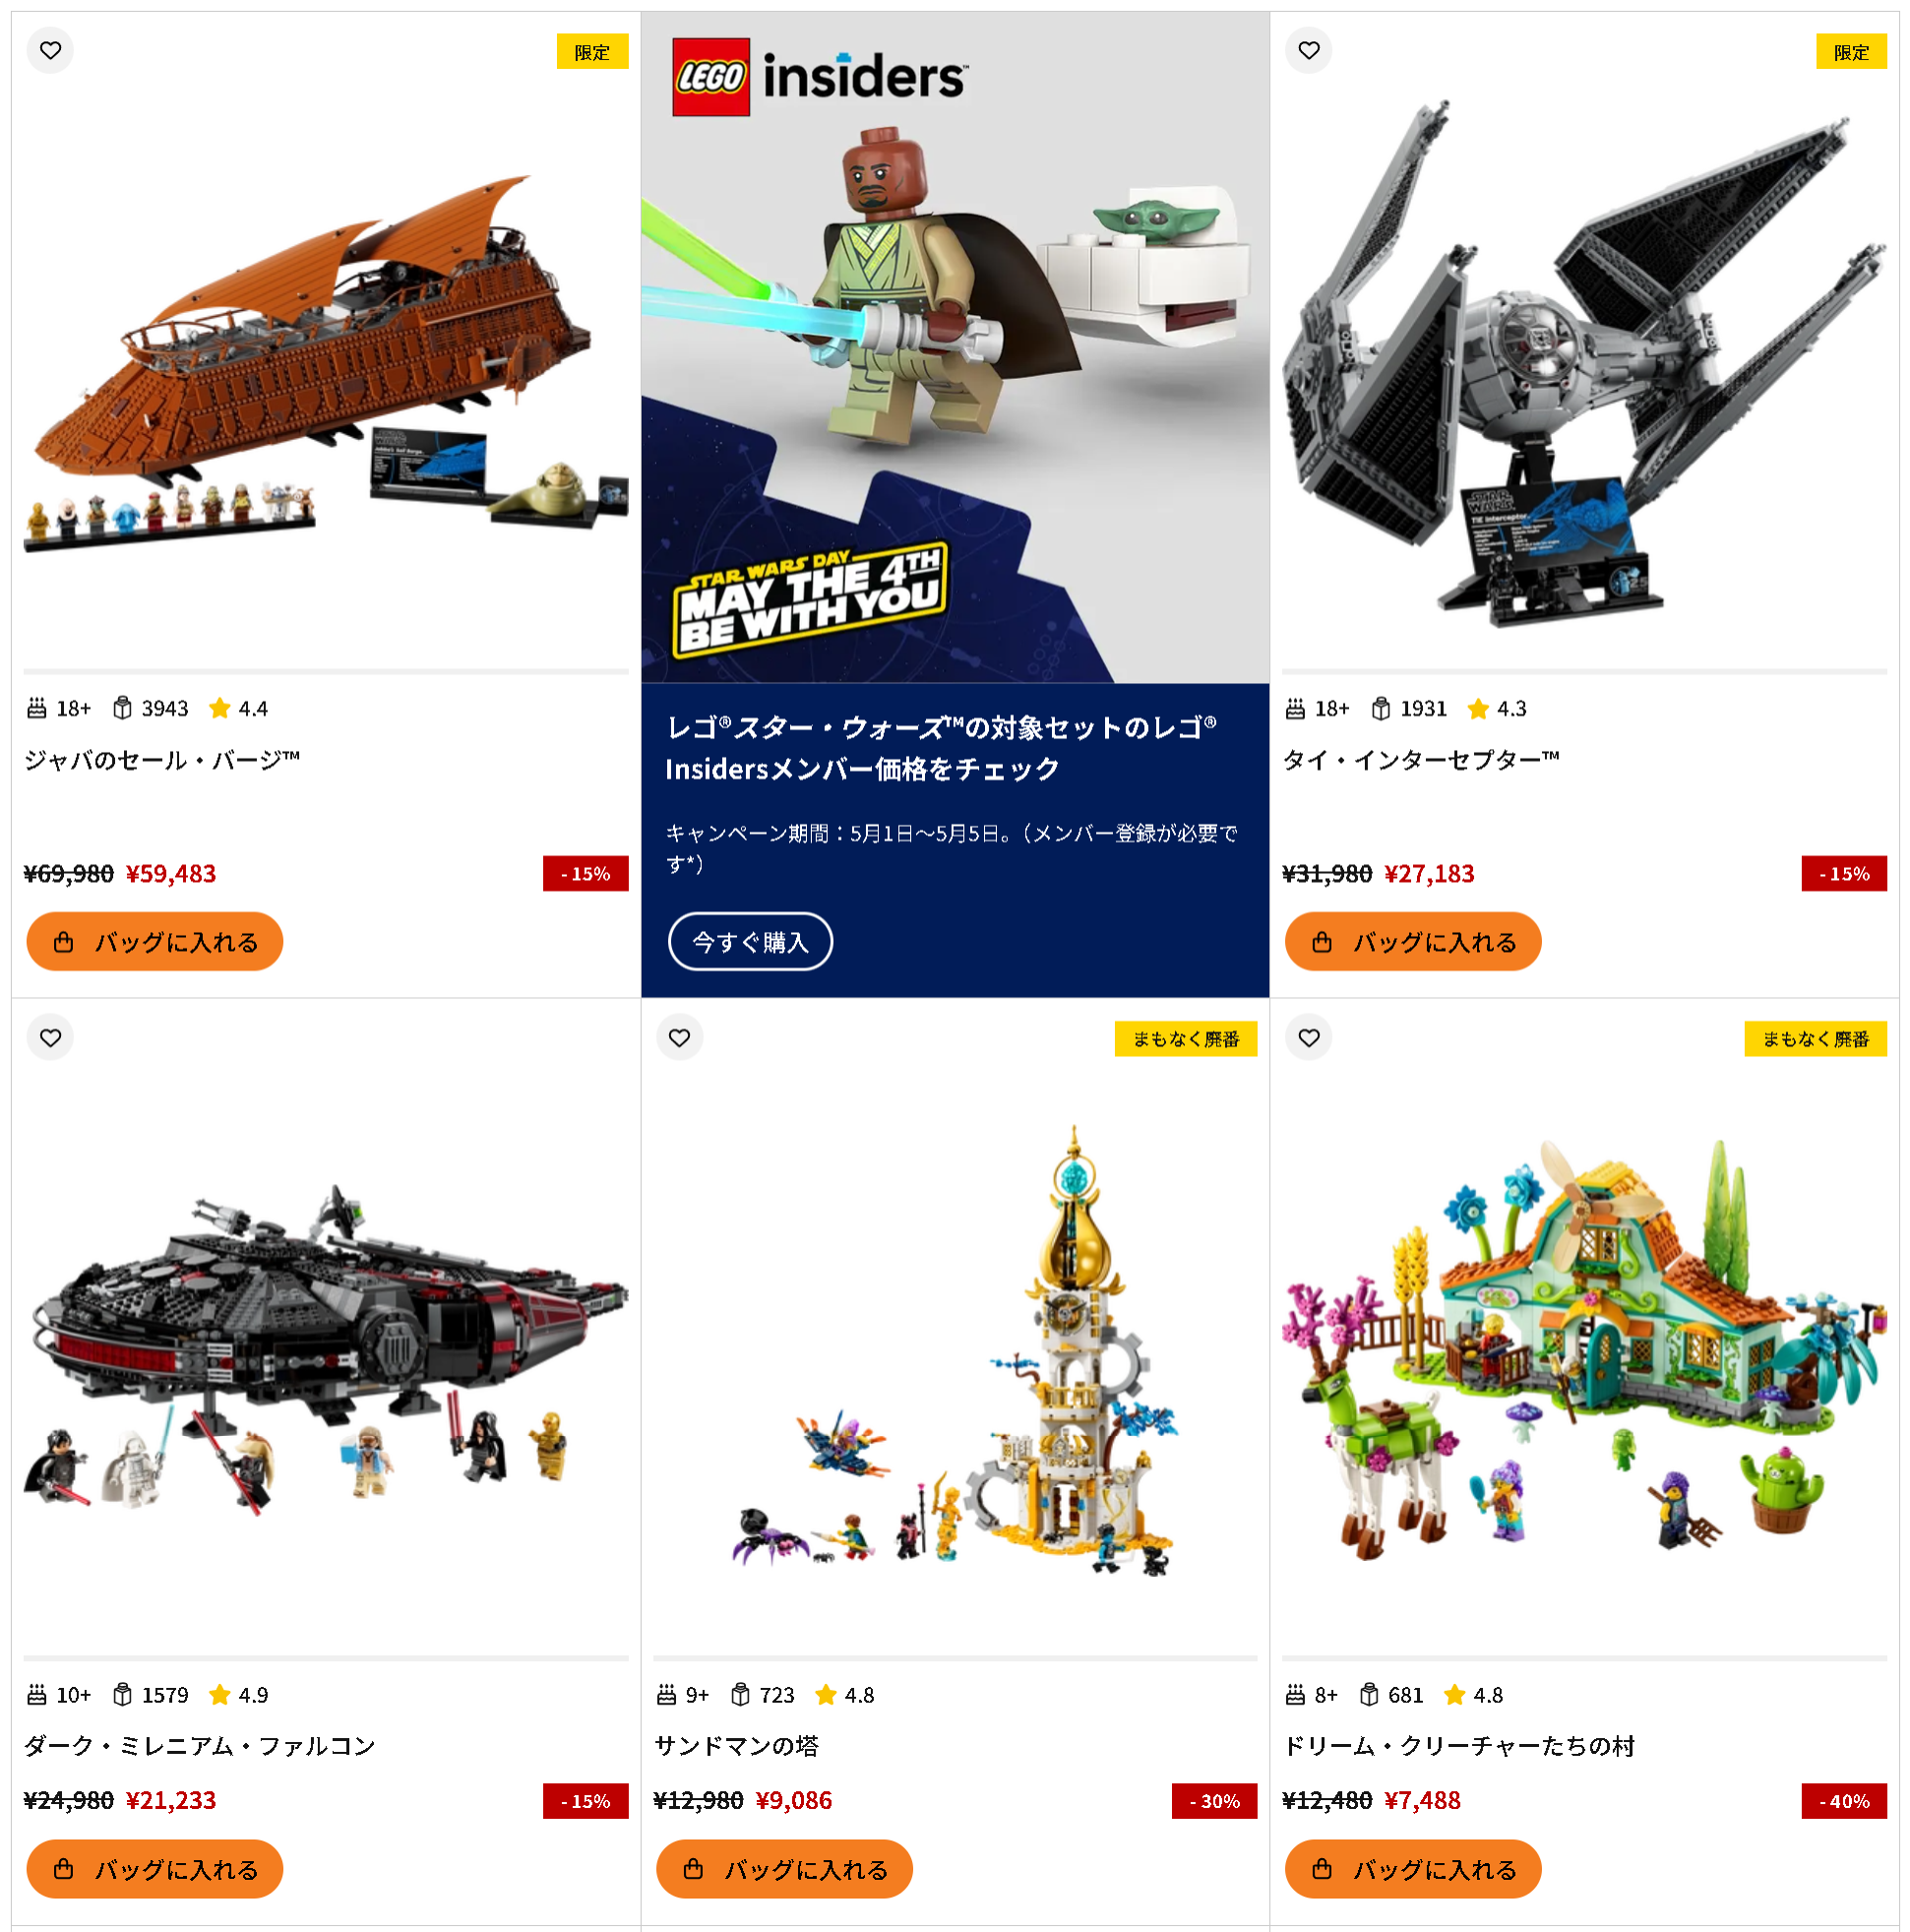
Task: Add TIE Interceptor to bag
Action: point(1413,941)
